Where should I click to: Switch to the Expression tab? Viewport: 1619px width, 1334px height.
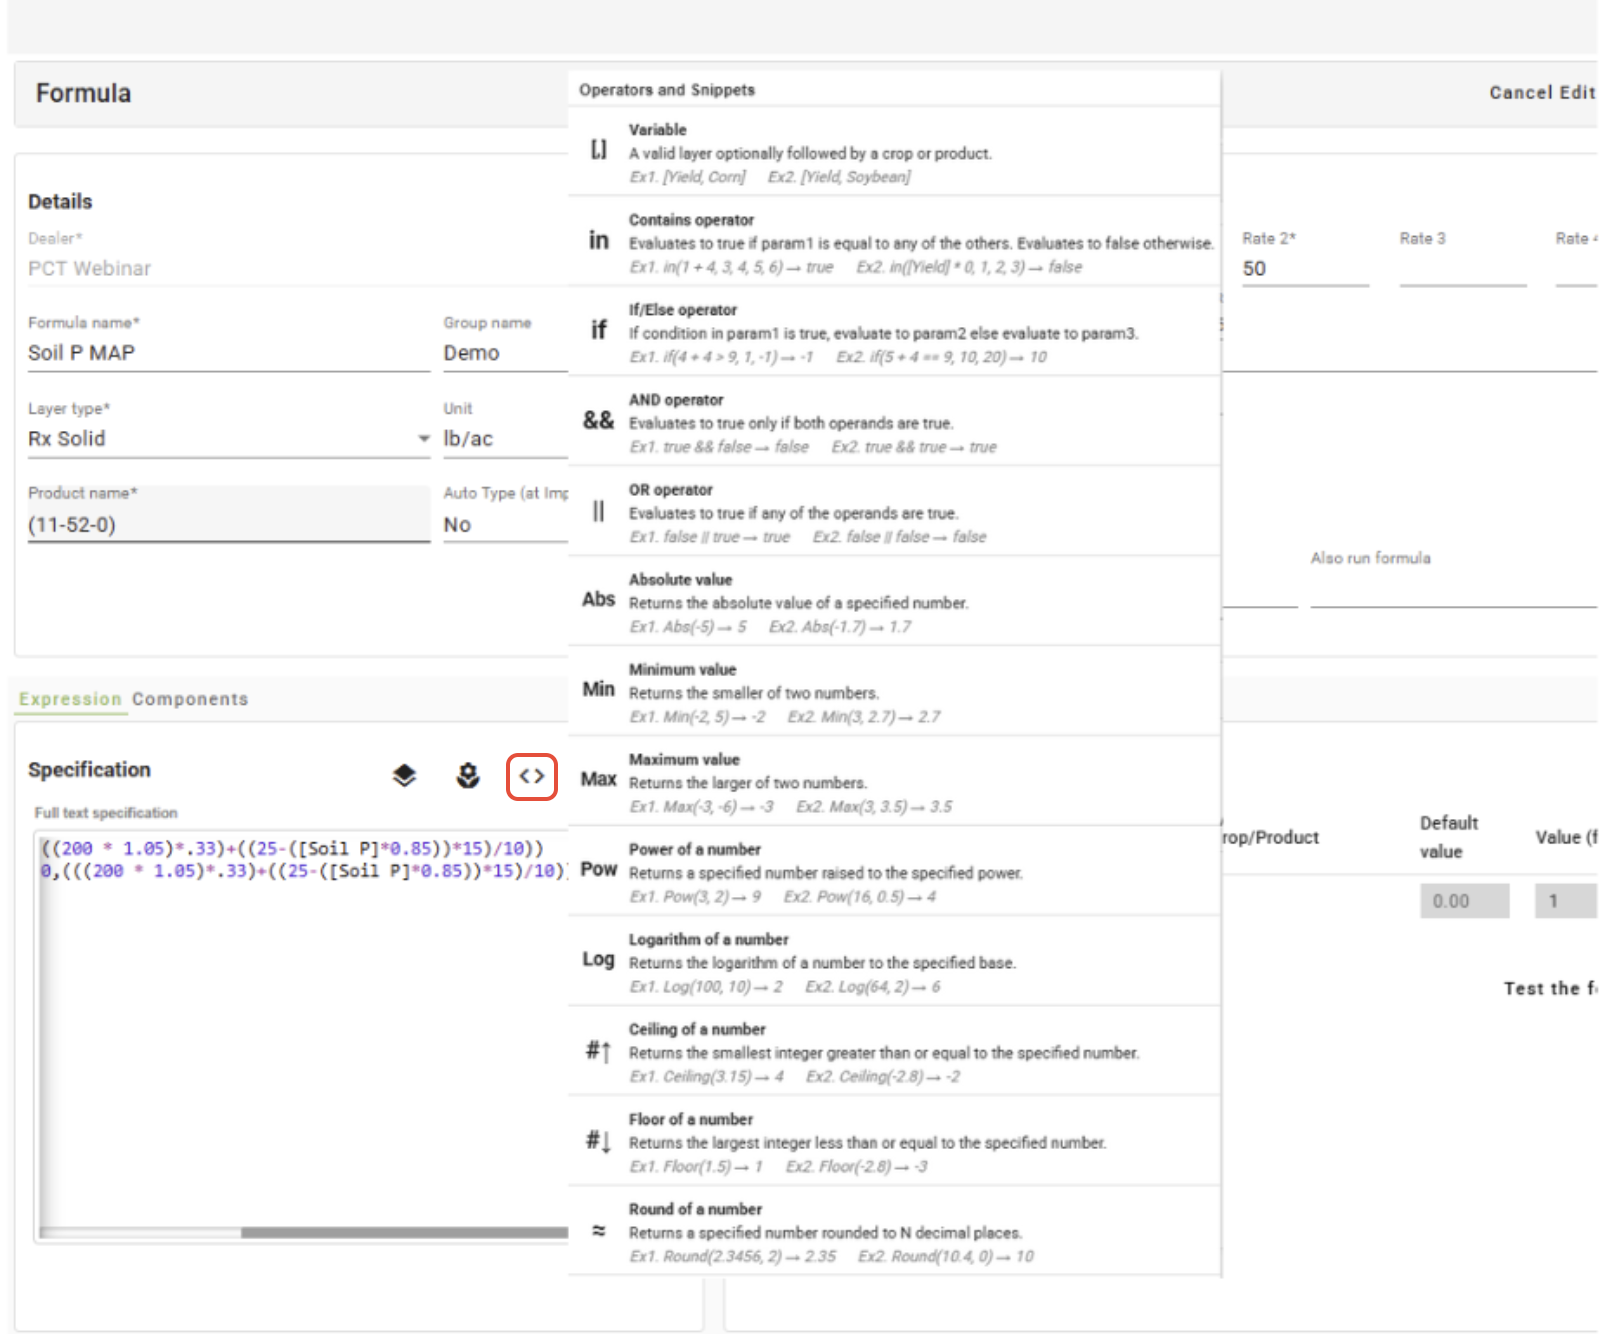point(70,699)
